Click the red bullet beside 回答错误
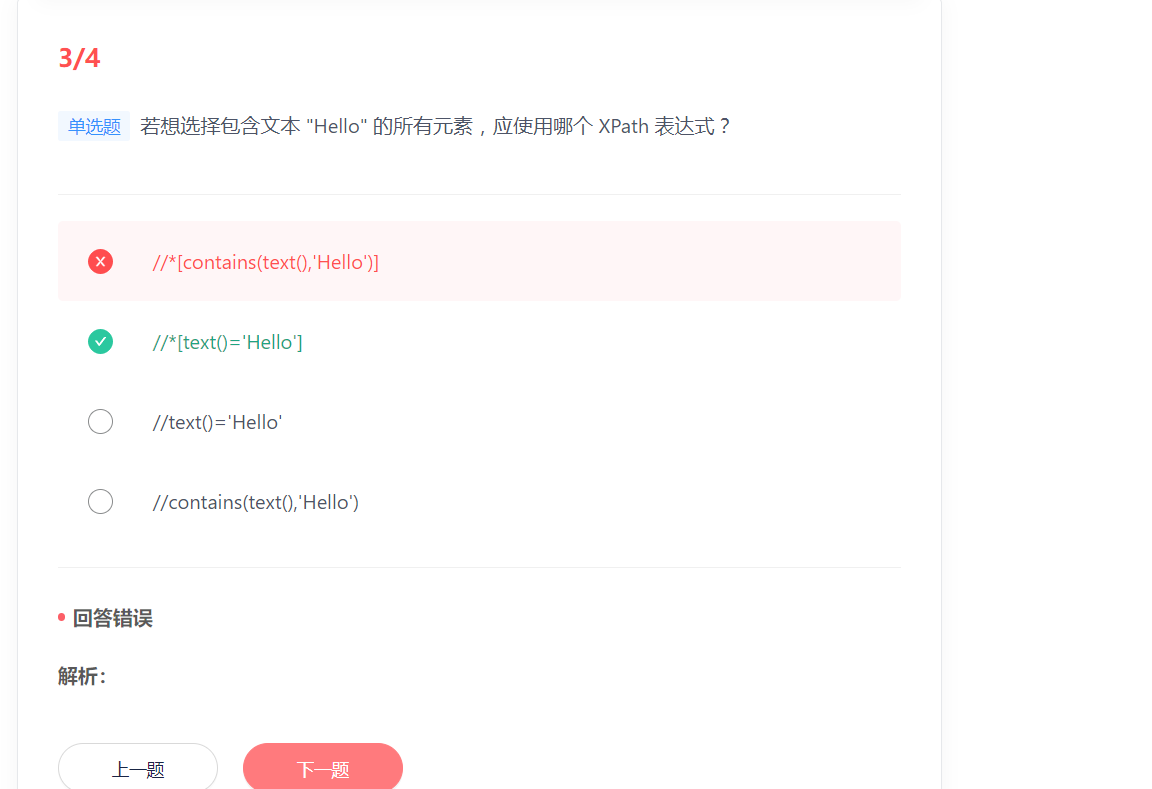The image size is (1152, 789). point(62,617)
